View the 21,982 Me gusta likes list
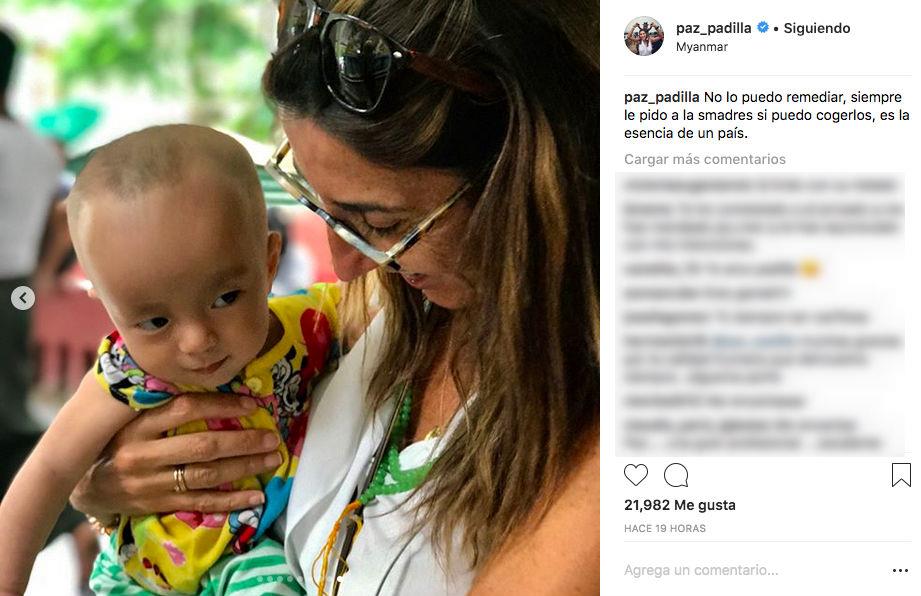This screenshot has height=596, width=921. (x=680, y=505)
